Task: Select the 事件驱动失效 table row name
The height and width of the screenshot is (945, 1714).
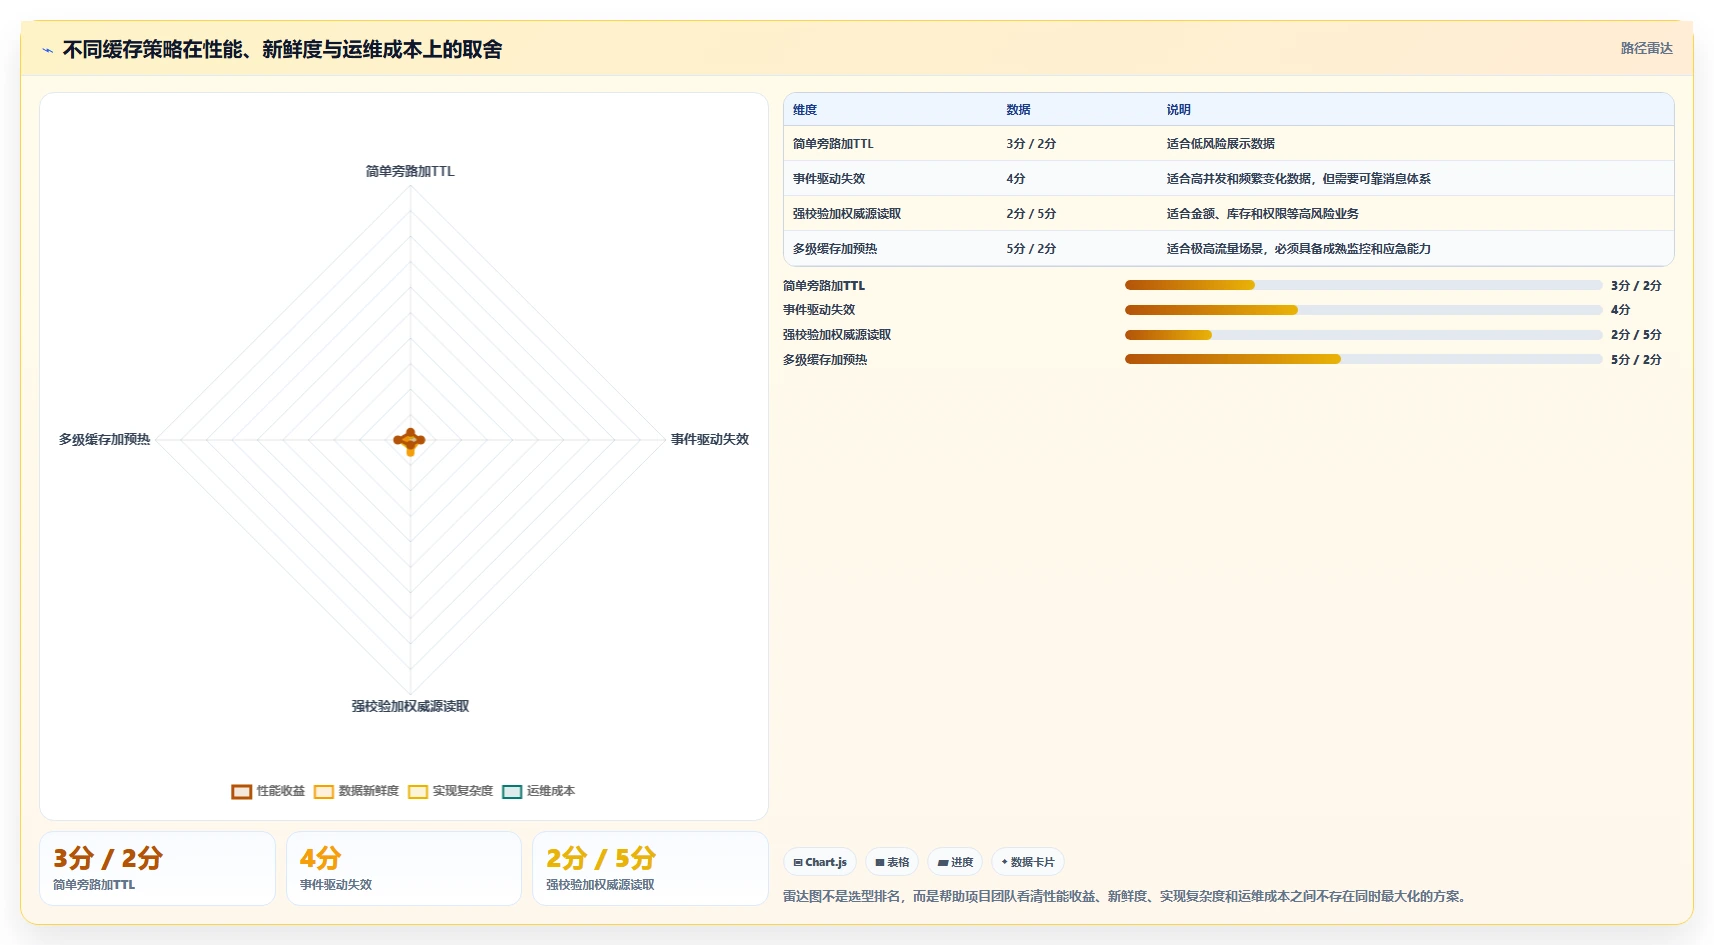Action: point(829,179)
